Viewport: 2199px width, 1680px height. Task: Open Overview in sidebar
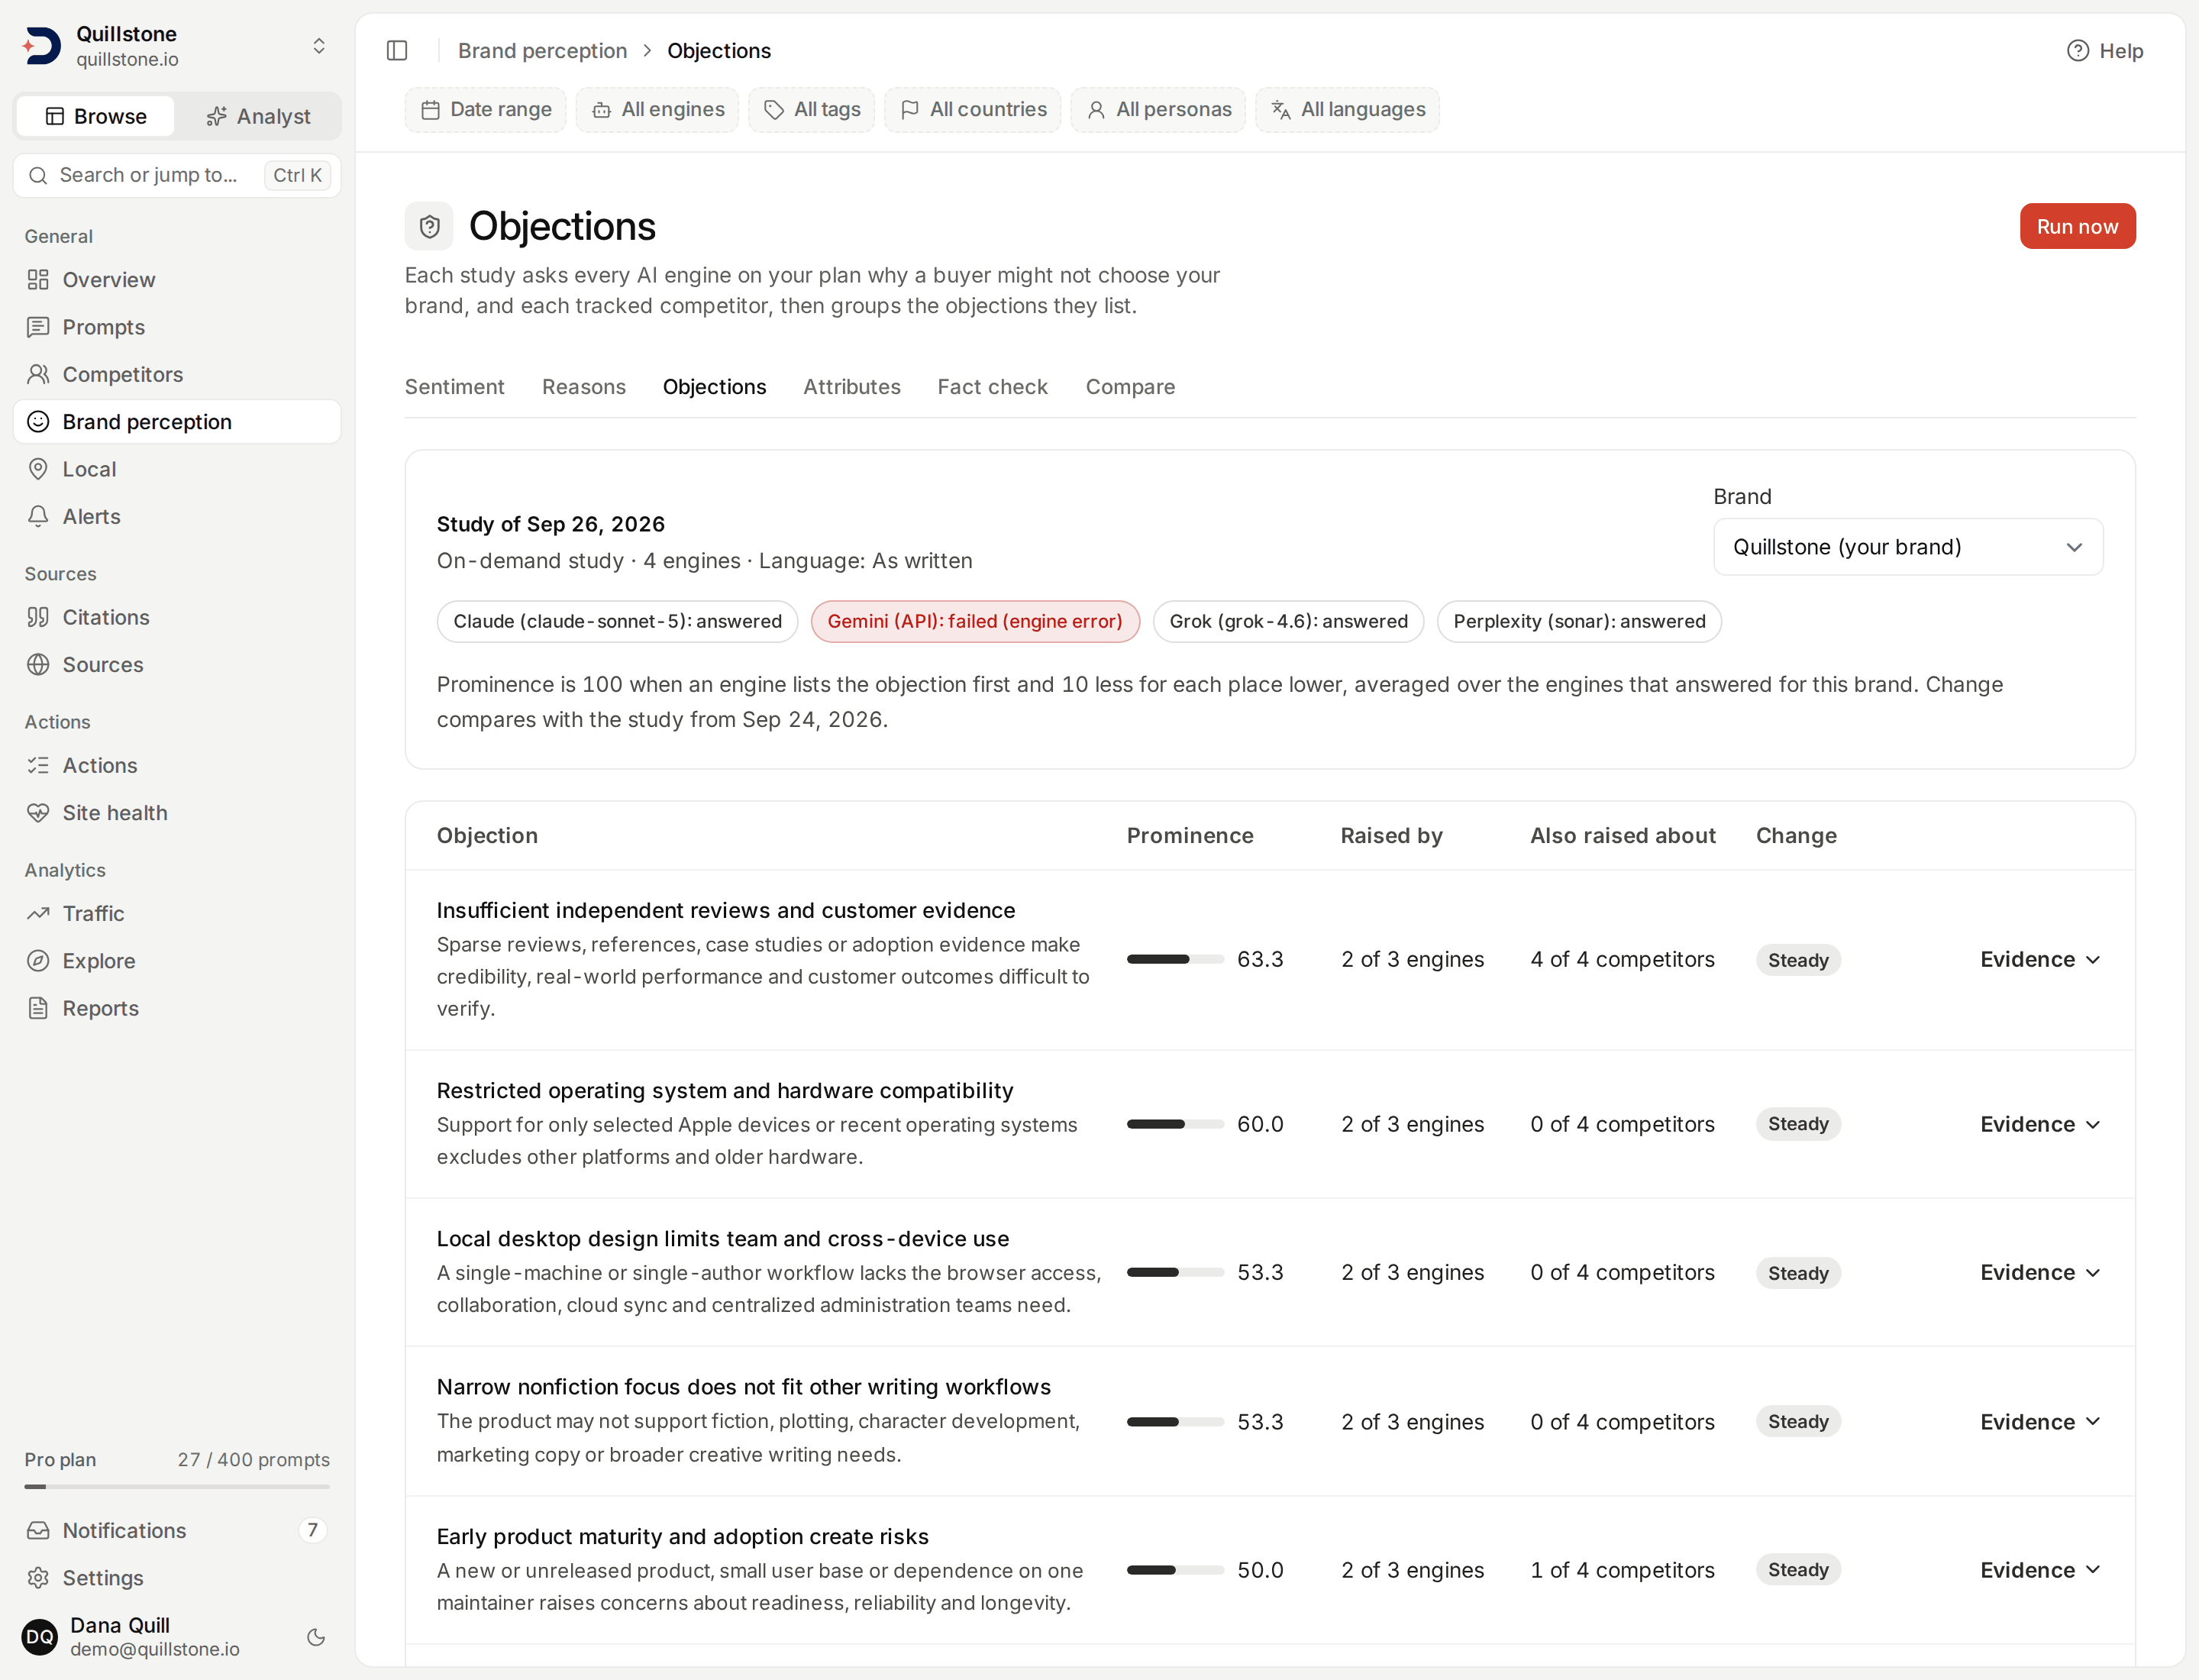coord(177,279)
